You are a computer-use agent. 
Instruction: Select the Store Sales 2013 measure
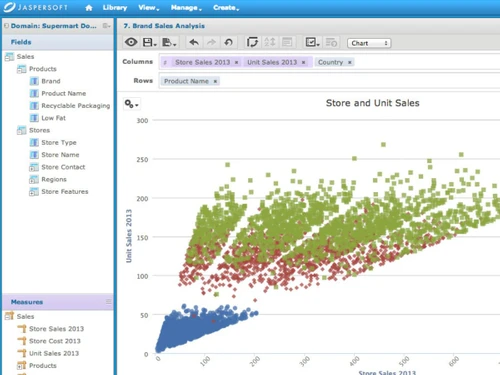(56, 329)
